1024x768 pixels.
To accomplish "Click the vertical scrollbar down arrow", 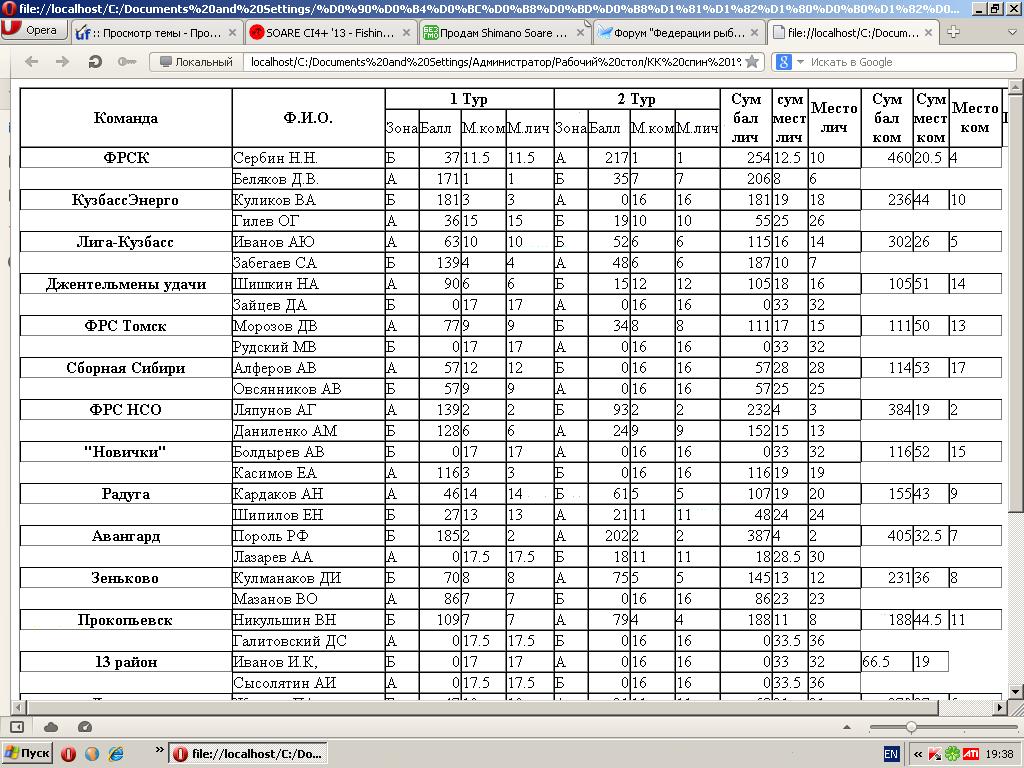I will coord(1016,690).
